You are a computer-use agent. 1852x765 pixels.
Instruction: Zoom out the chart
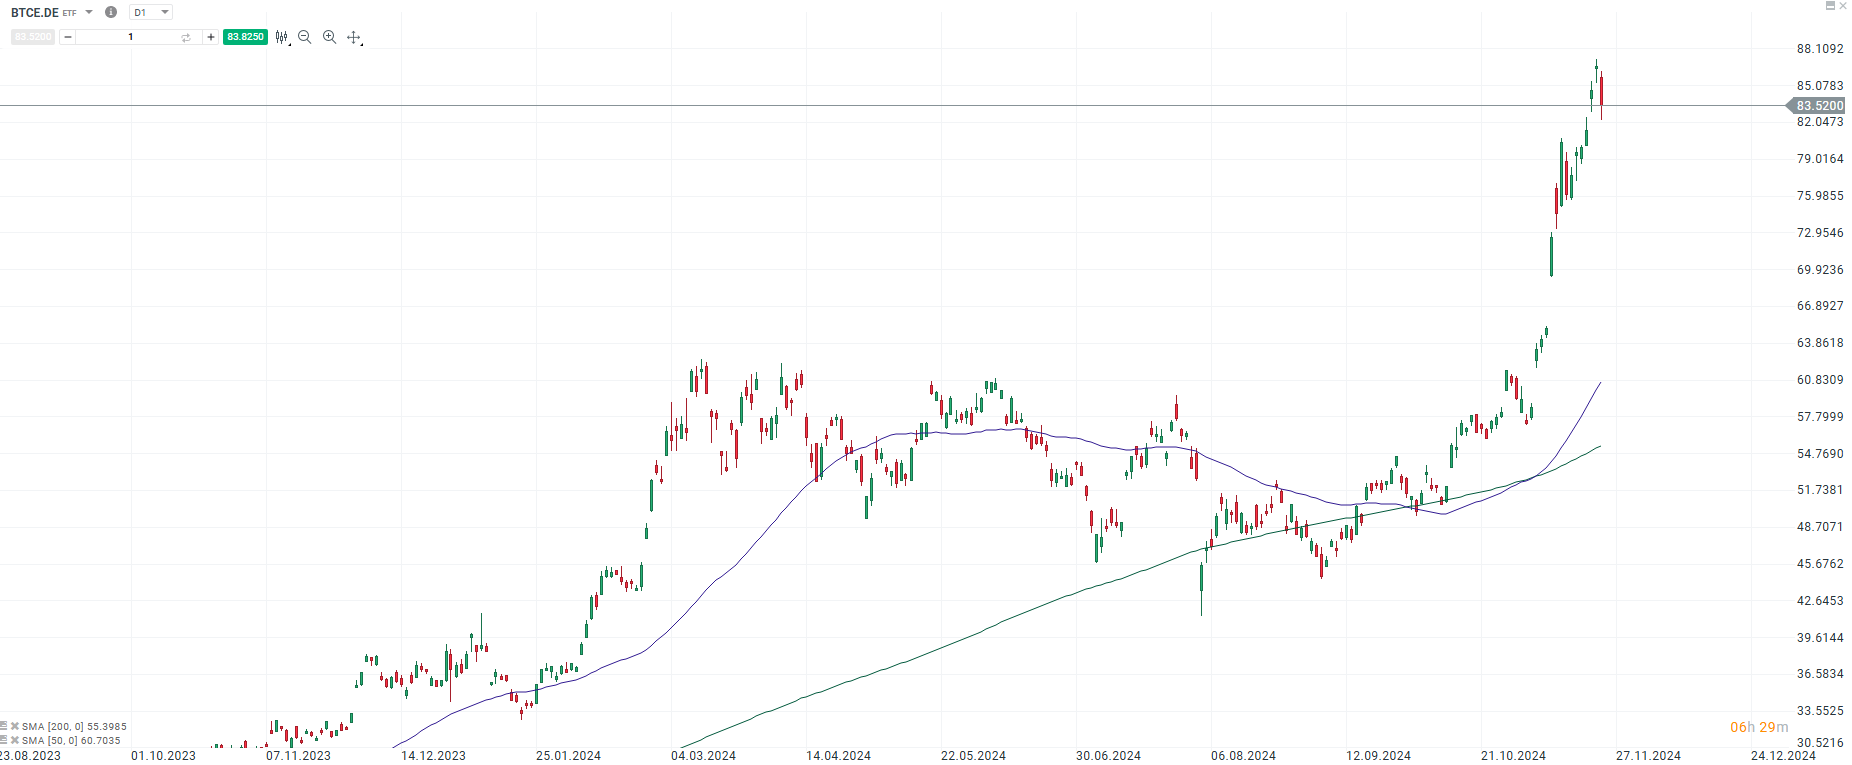(305, 37)
